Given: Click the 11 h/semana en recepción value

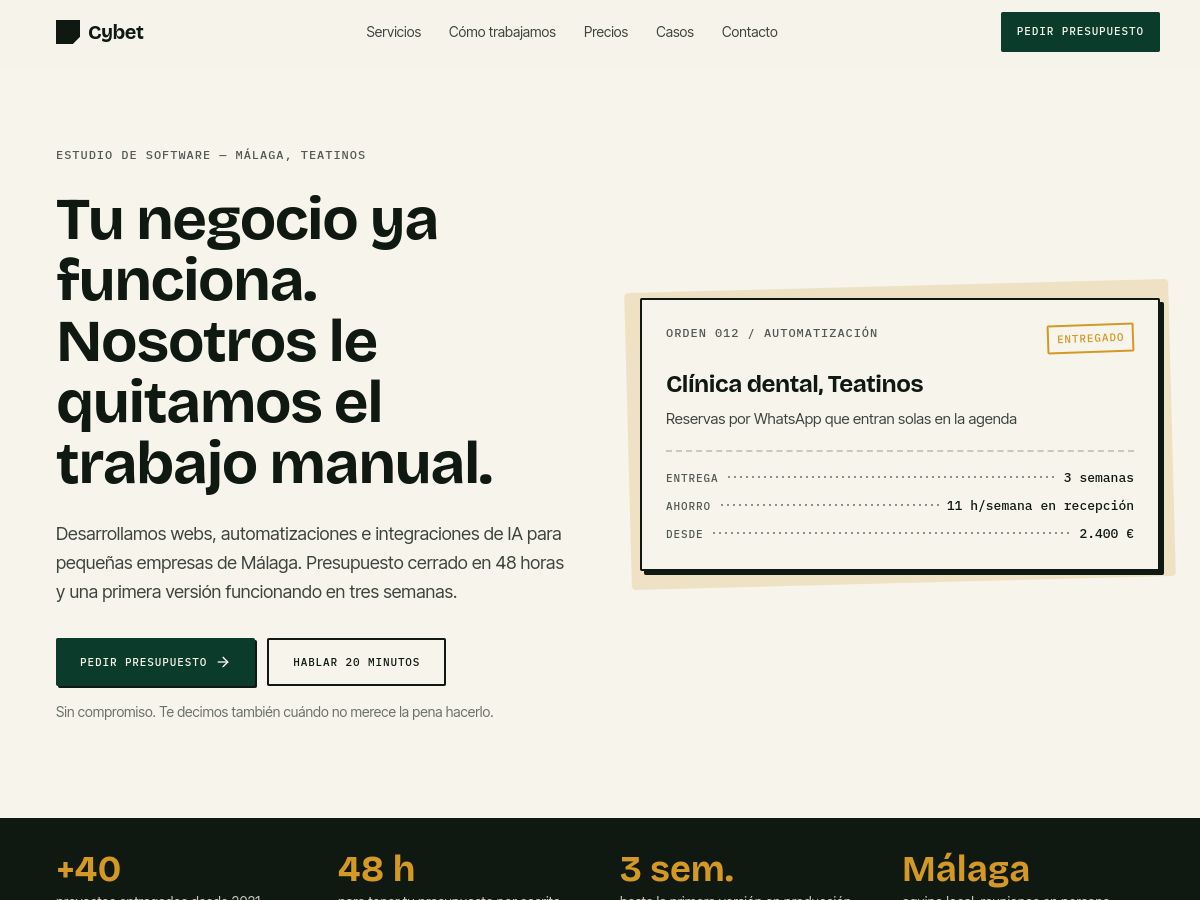Looking at the screenshot, I should [x=1040, y=506].
